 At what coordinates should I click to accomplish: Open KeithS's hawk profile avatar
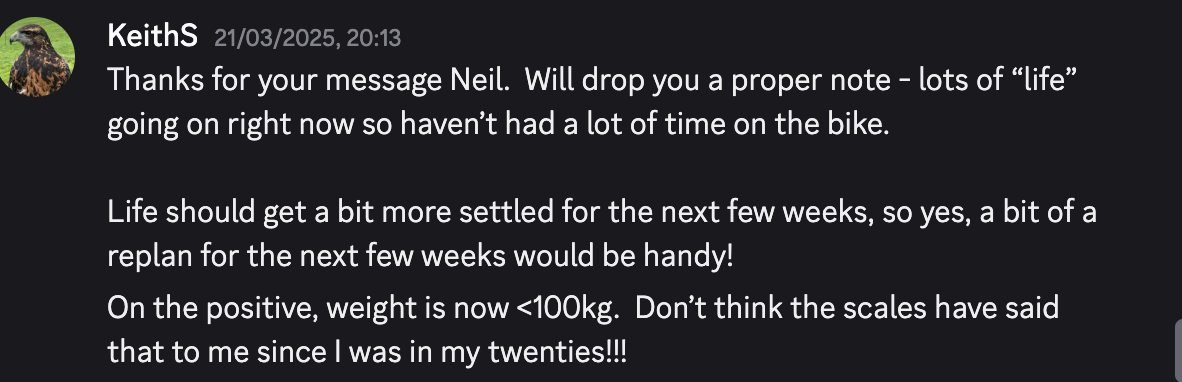pyautogui.click(x=36, y=57)
